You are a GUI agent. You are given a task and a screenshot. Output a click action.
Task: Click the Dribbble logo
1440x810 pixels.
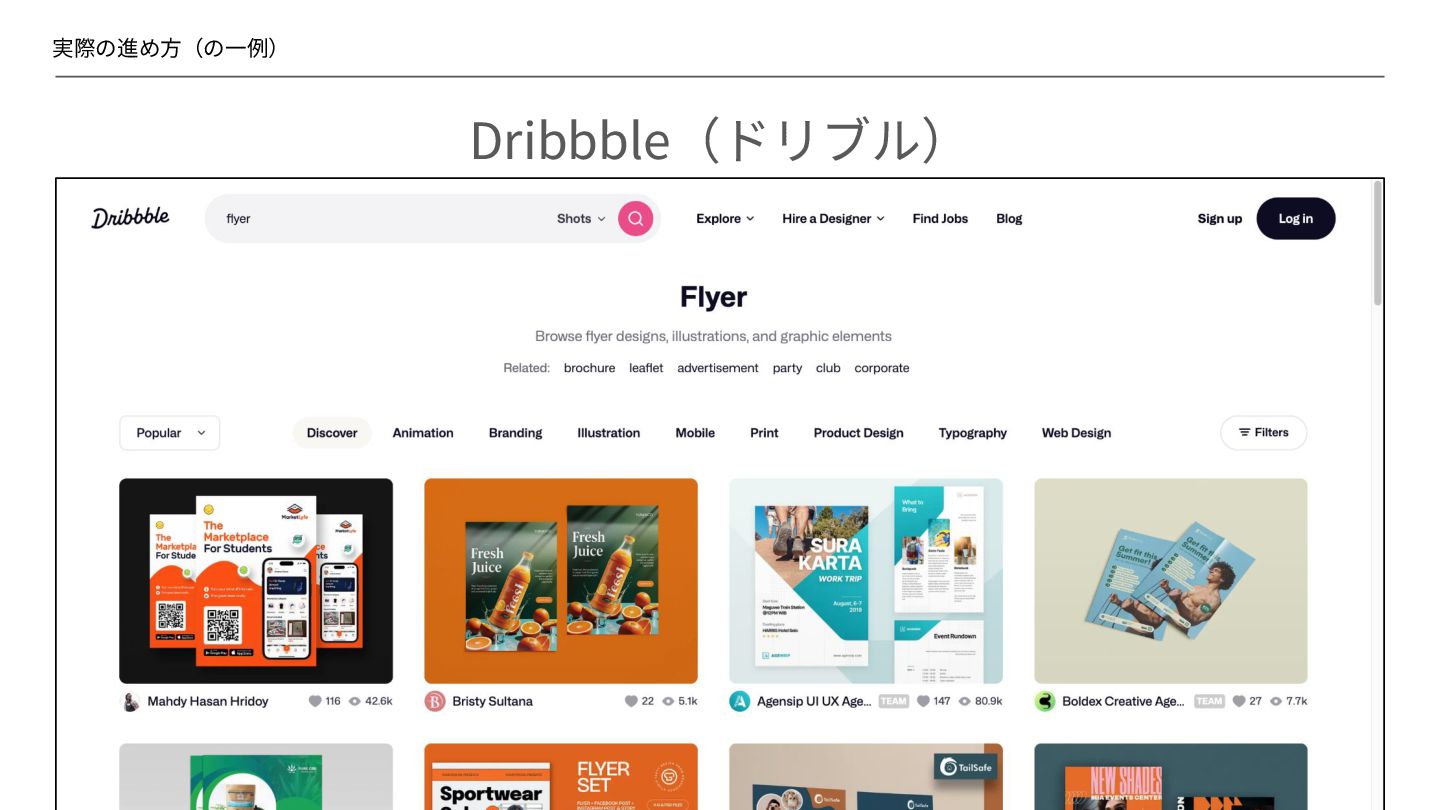131,218
